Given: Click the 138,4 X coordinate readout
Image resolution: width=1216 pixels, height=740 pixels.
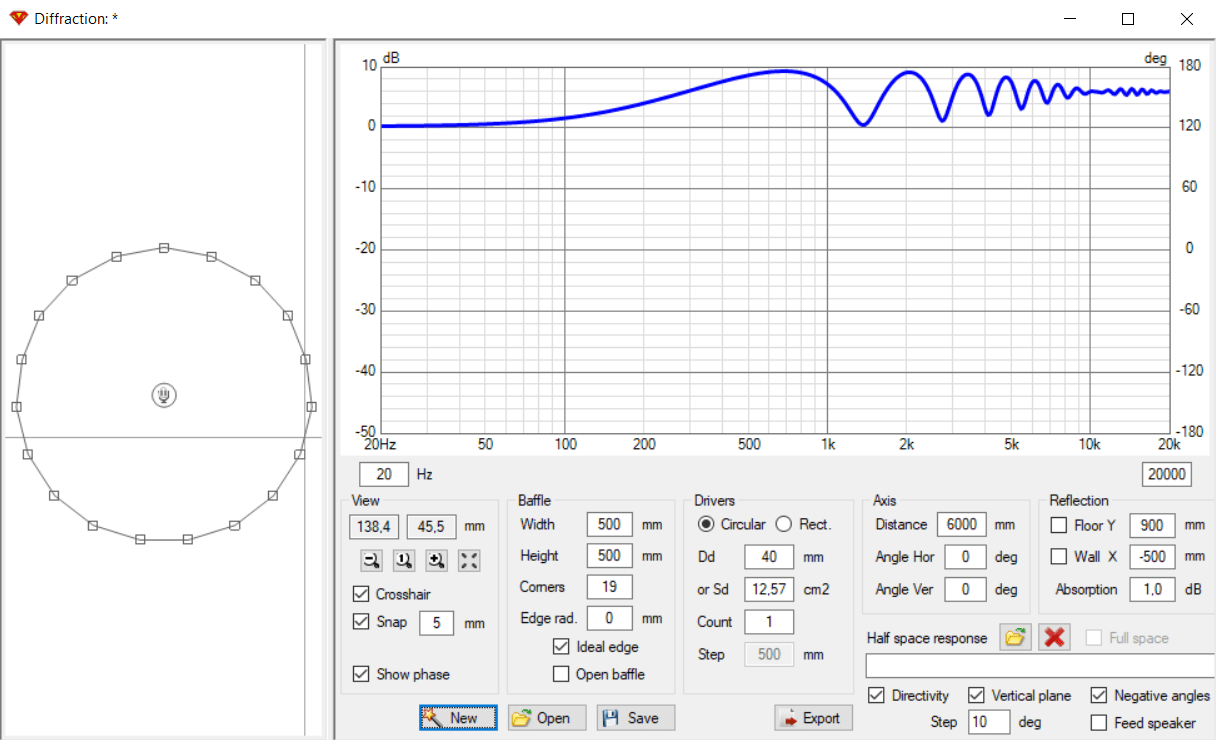Looking at the screenshot, I should [x=375, y=525].
